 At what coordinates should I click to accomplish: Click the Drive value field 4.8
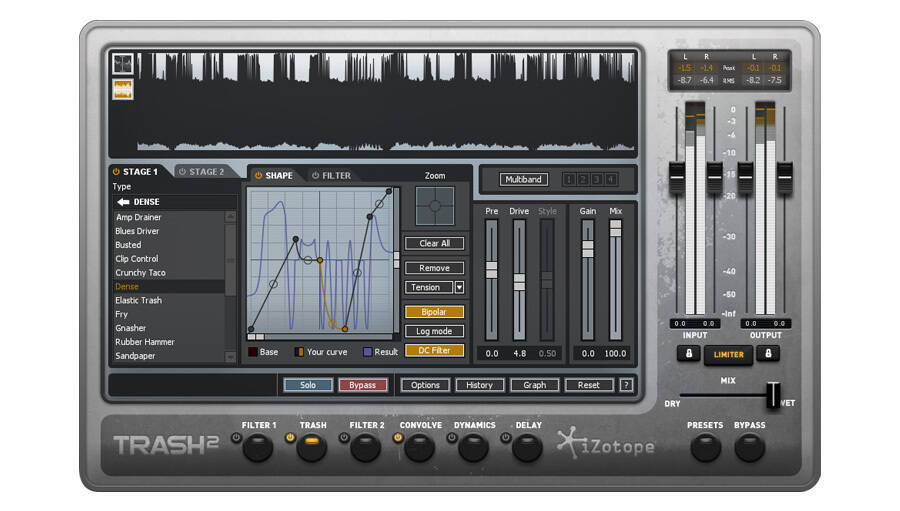point(519,353)
